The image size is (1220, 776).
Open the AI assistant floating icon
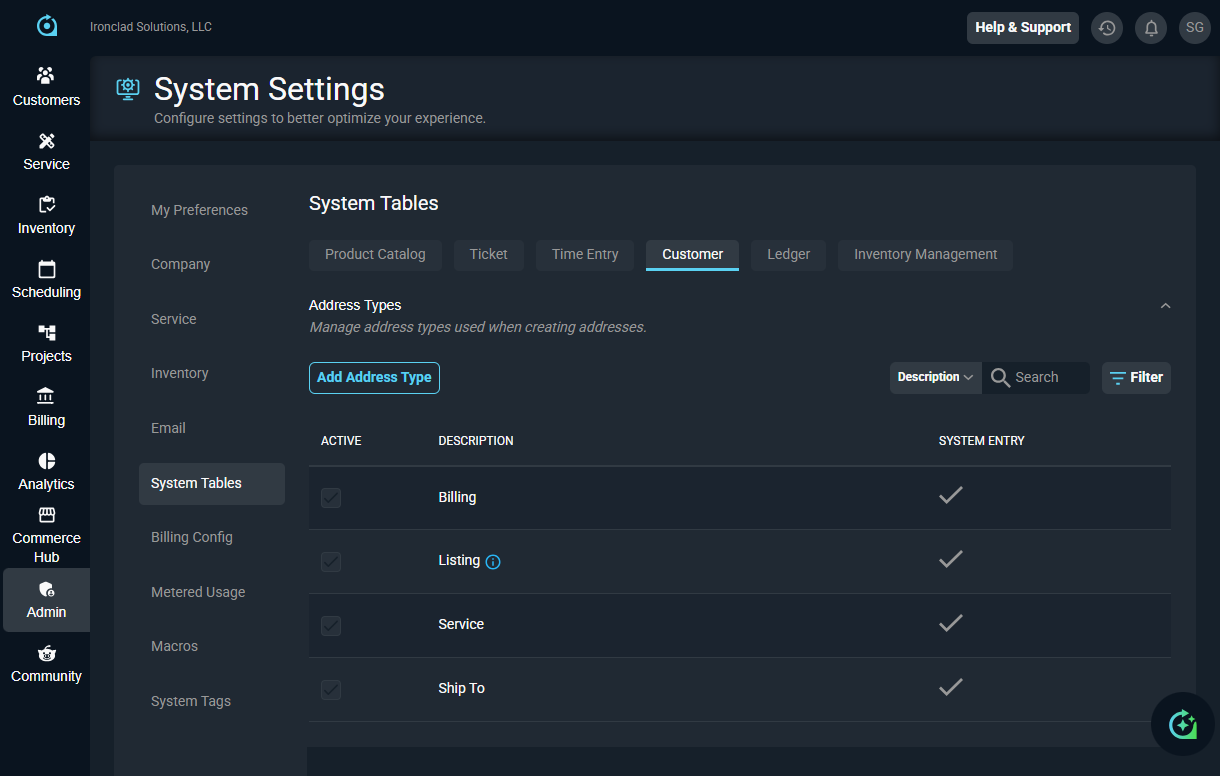point(1182,724)
